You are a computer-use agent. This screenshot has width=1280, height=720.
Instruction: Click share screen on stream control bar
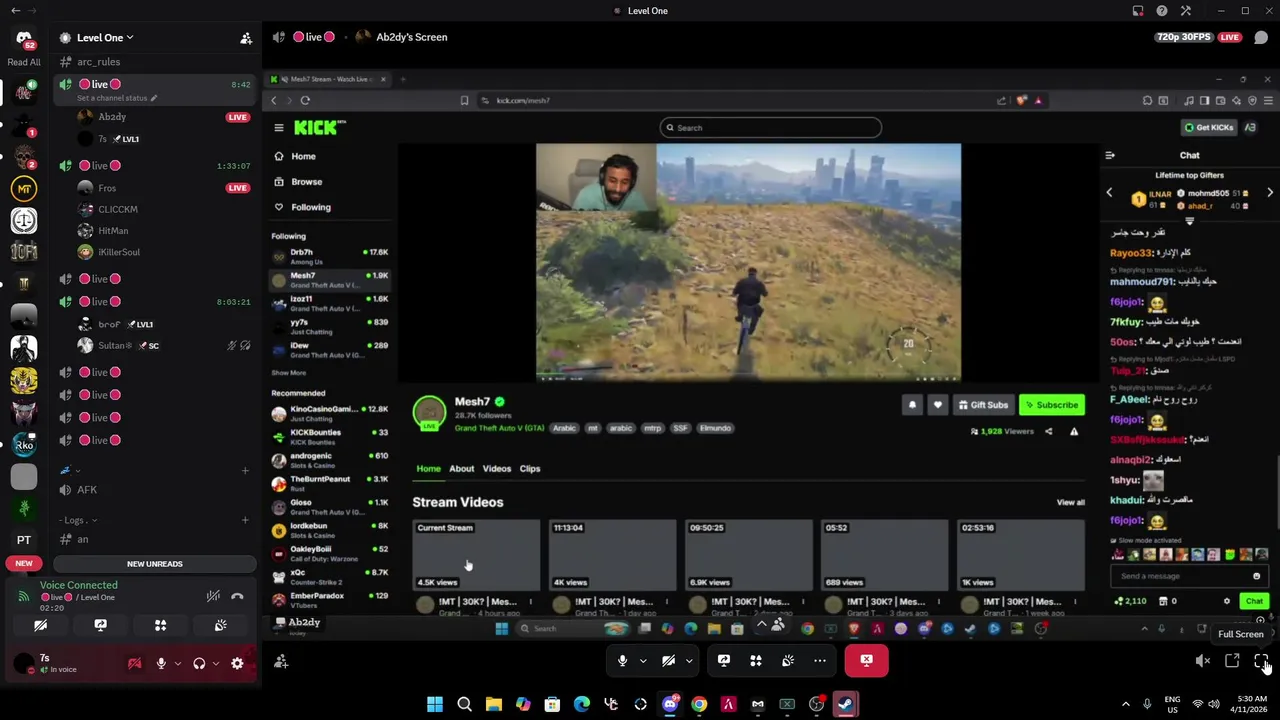[x=724, y=660]
